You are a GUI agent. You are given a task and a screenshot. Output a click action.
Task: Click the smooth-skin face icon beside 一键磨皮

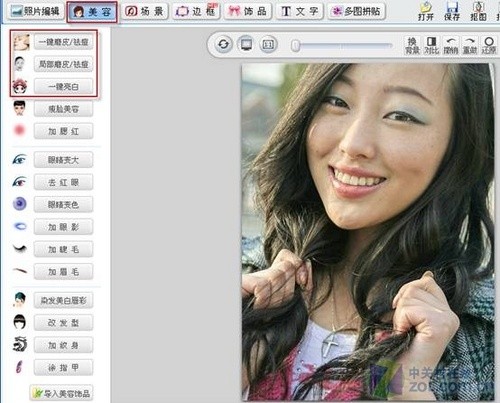(x=21, y=42)
